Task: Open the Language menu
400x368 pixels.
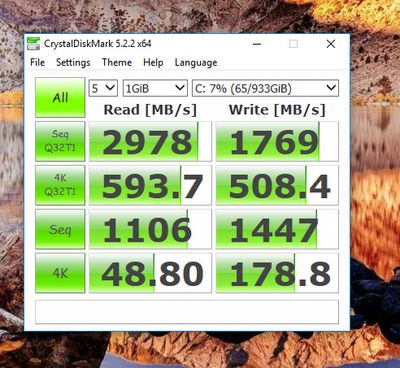Action: (196, 63)
